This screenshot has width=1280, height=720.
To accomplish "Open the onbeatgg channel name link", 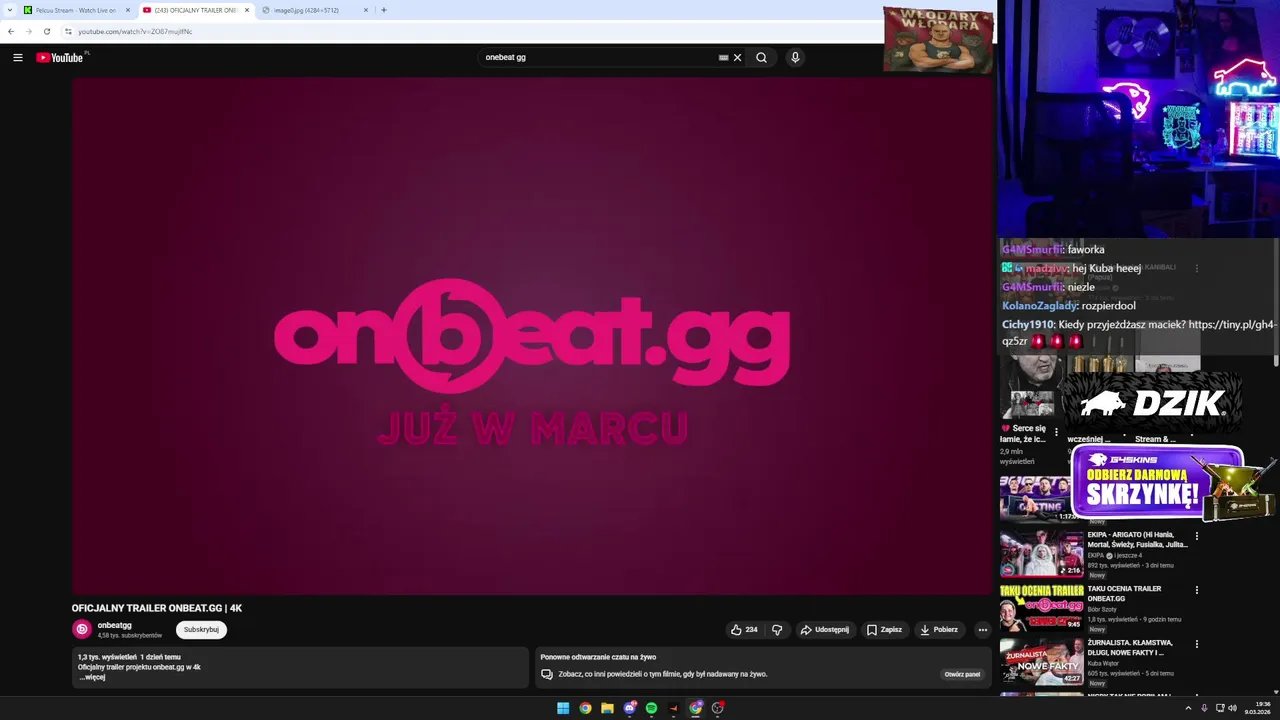I will coord(114,625).
